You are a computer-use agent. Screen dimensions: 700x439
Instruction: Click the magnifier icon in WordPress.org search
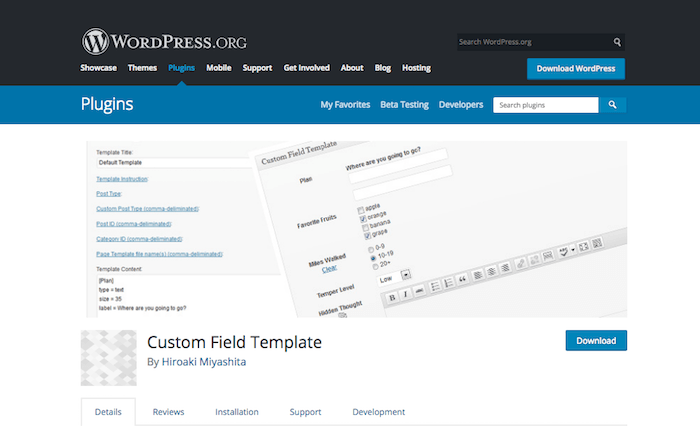pos(617,42)
